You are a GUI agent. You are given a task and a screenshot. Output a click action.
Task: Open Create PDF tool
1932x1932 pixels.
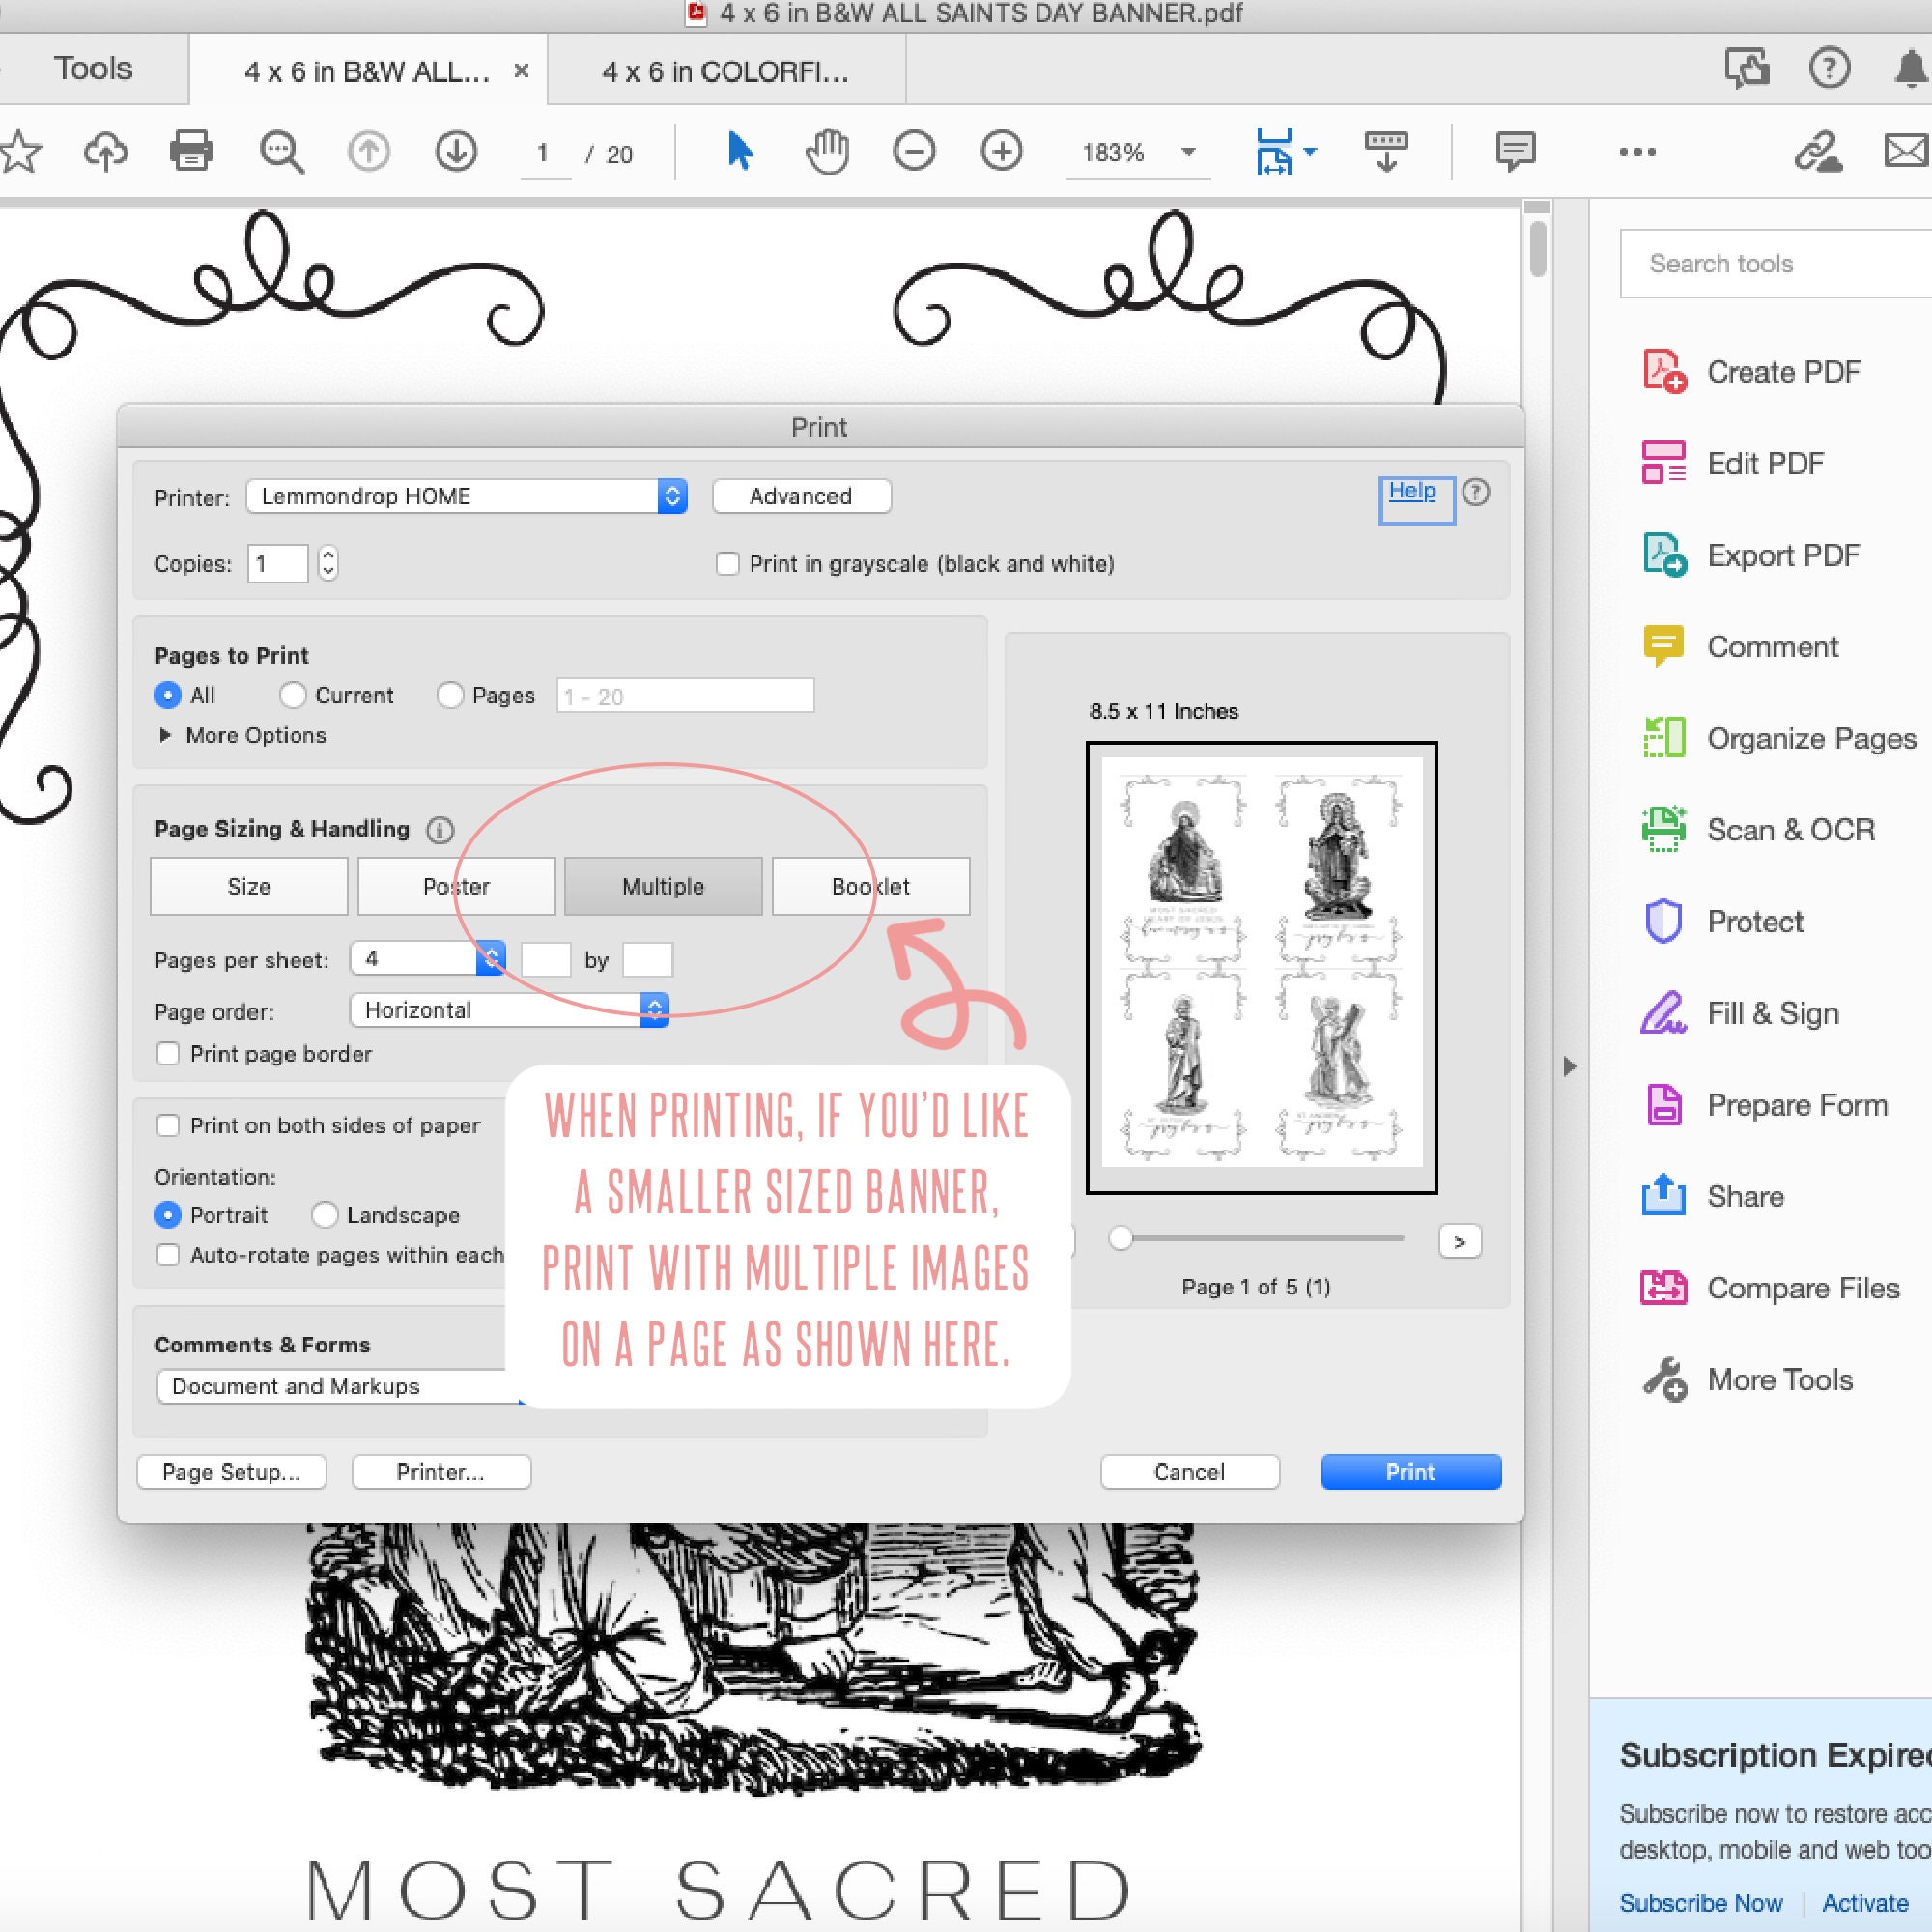[x=1751, y=372]
